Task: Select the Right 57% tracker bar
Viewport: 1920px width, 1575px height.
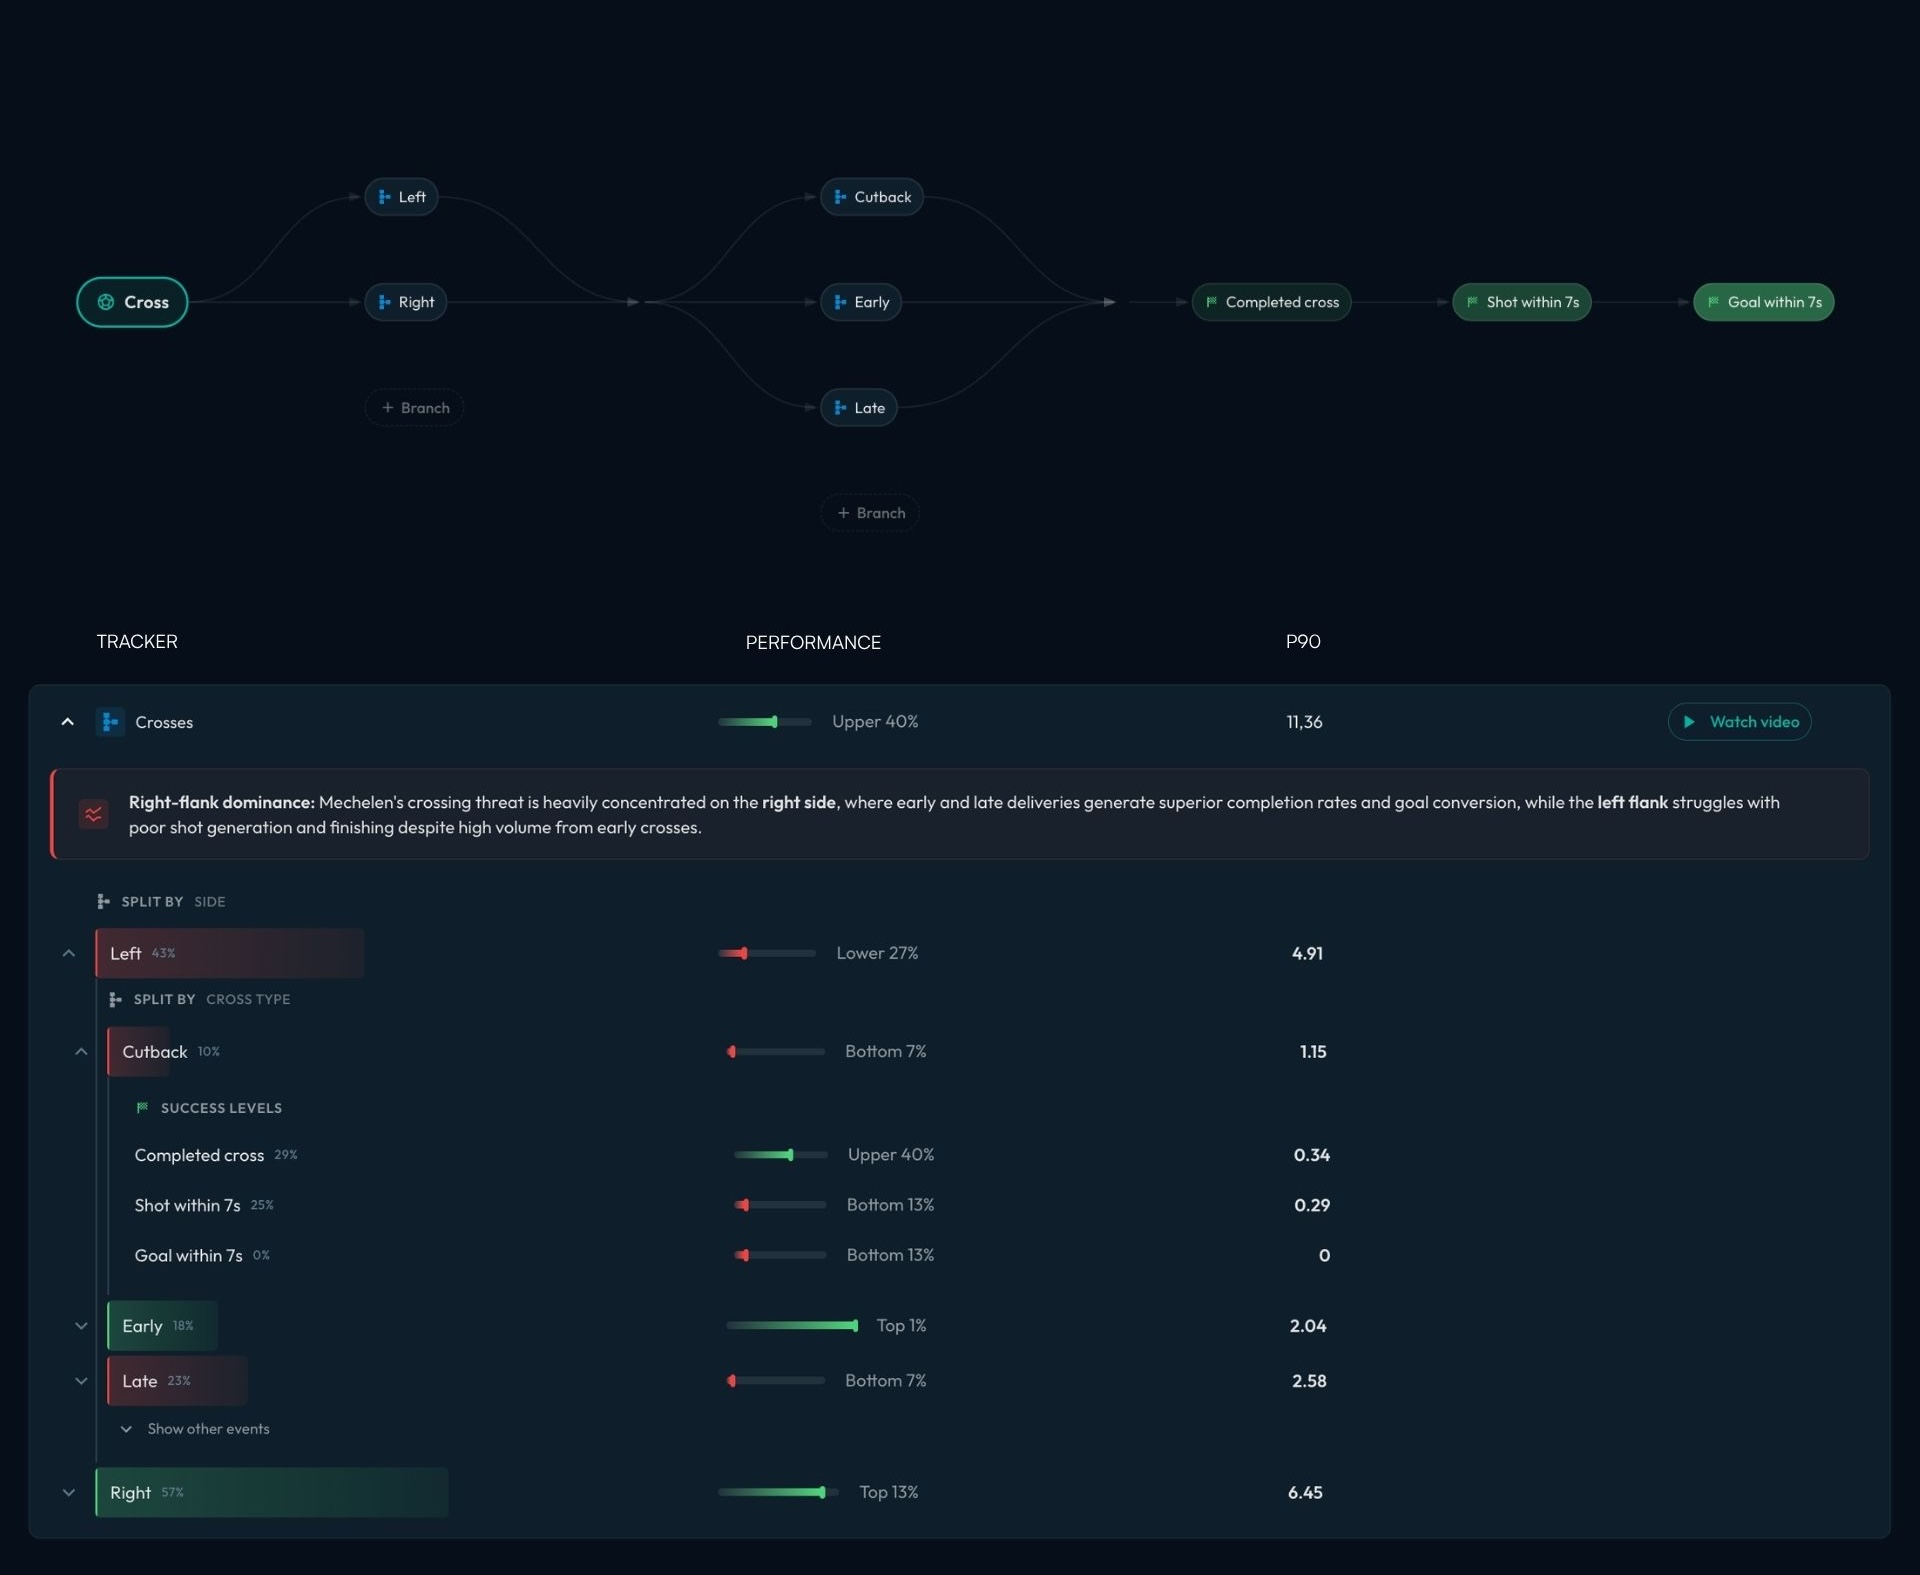Action: pos(272,1492)
